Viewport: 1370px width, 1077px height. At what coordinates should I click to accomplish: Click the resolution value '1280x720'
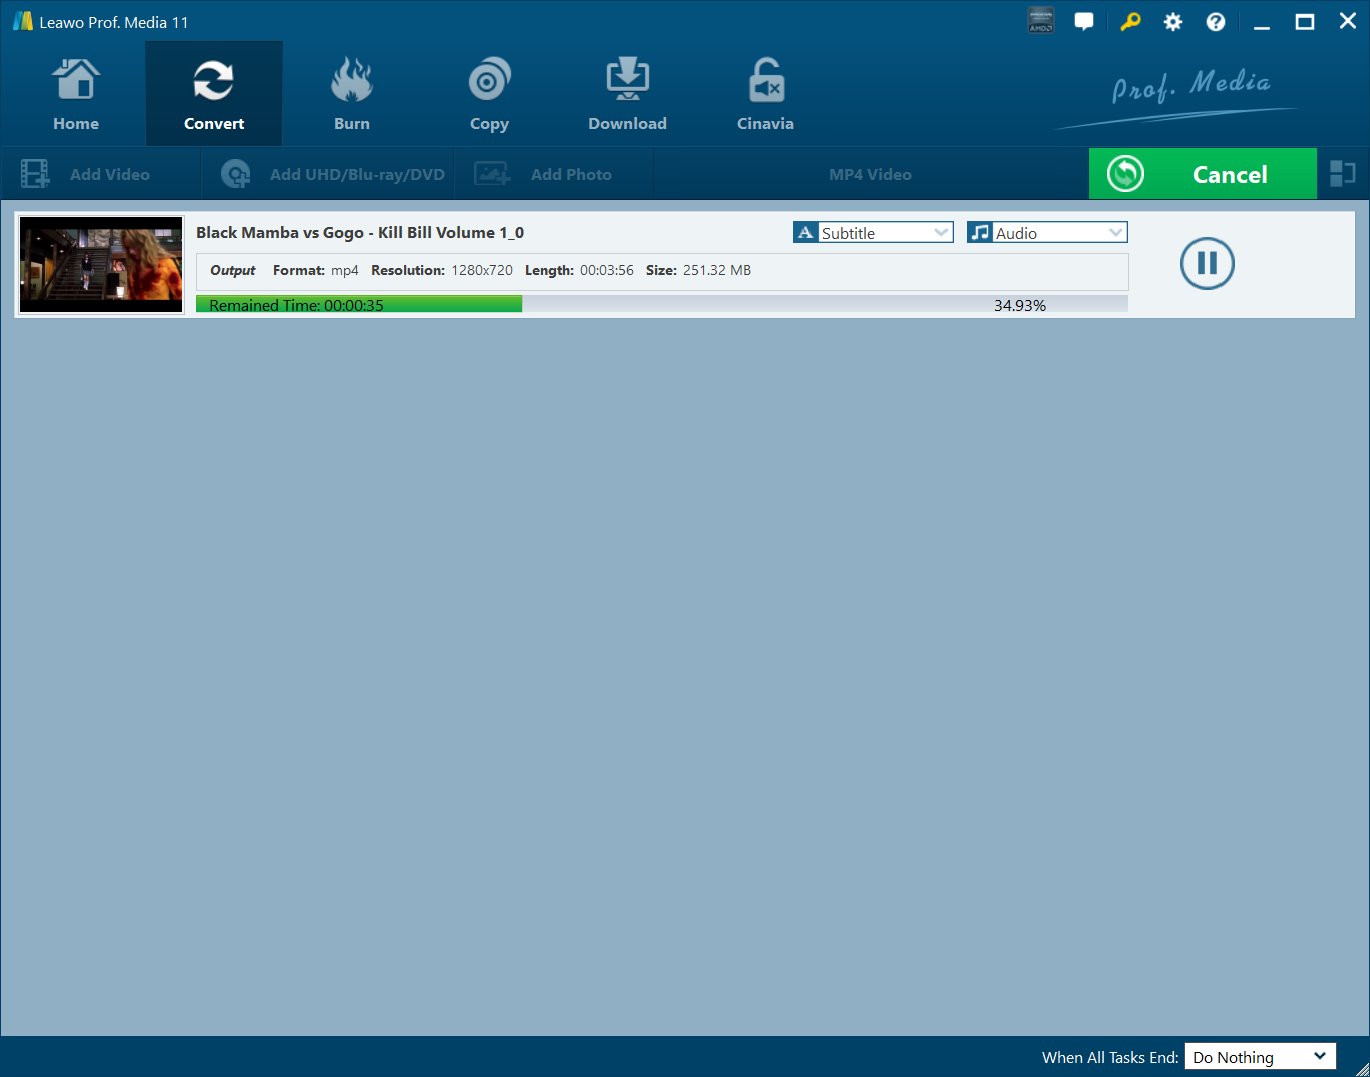coord(482,270)
